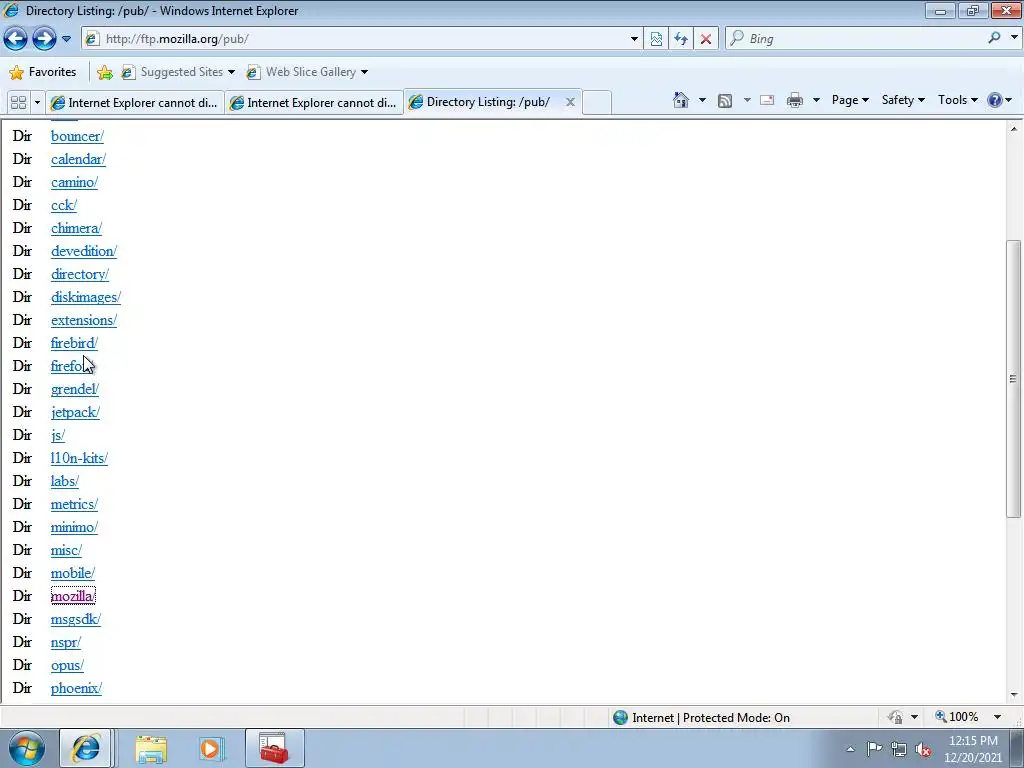The width and height of the screenshot is (1024, 768).
Task: Expand the address bar autocomplete dropdown
Action: click(x=633, y=39)
